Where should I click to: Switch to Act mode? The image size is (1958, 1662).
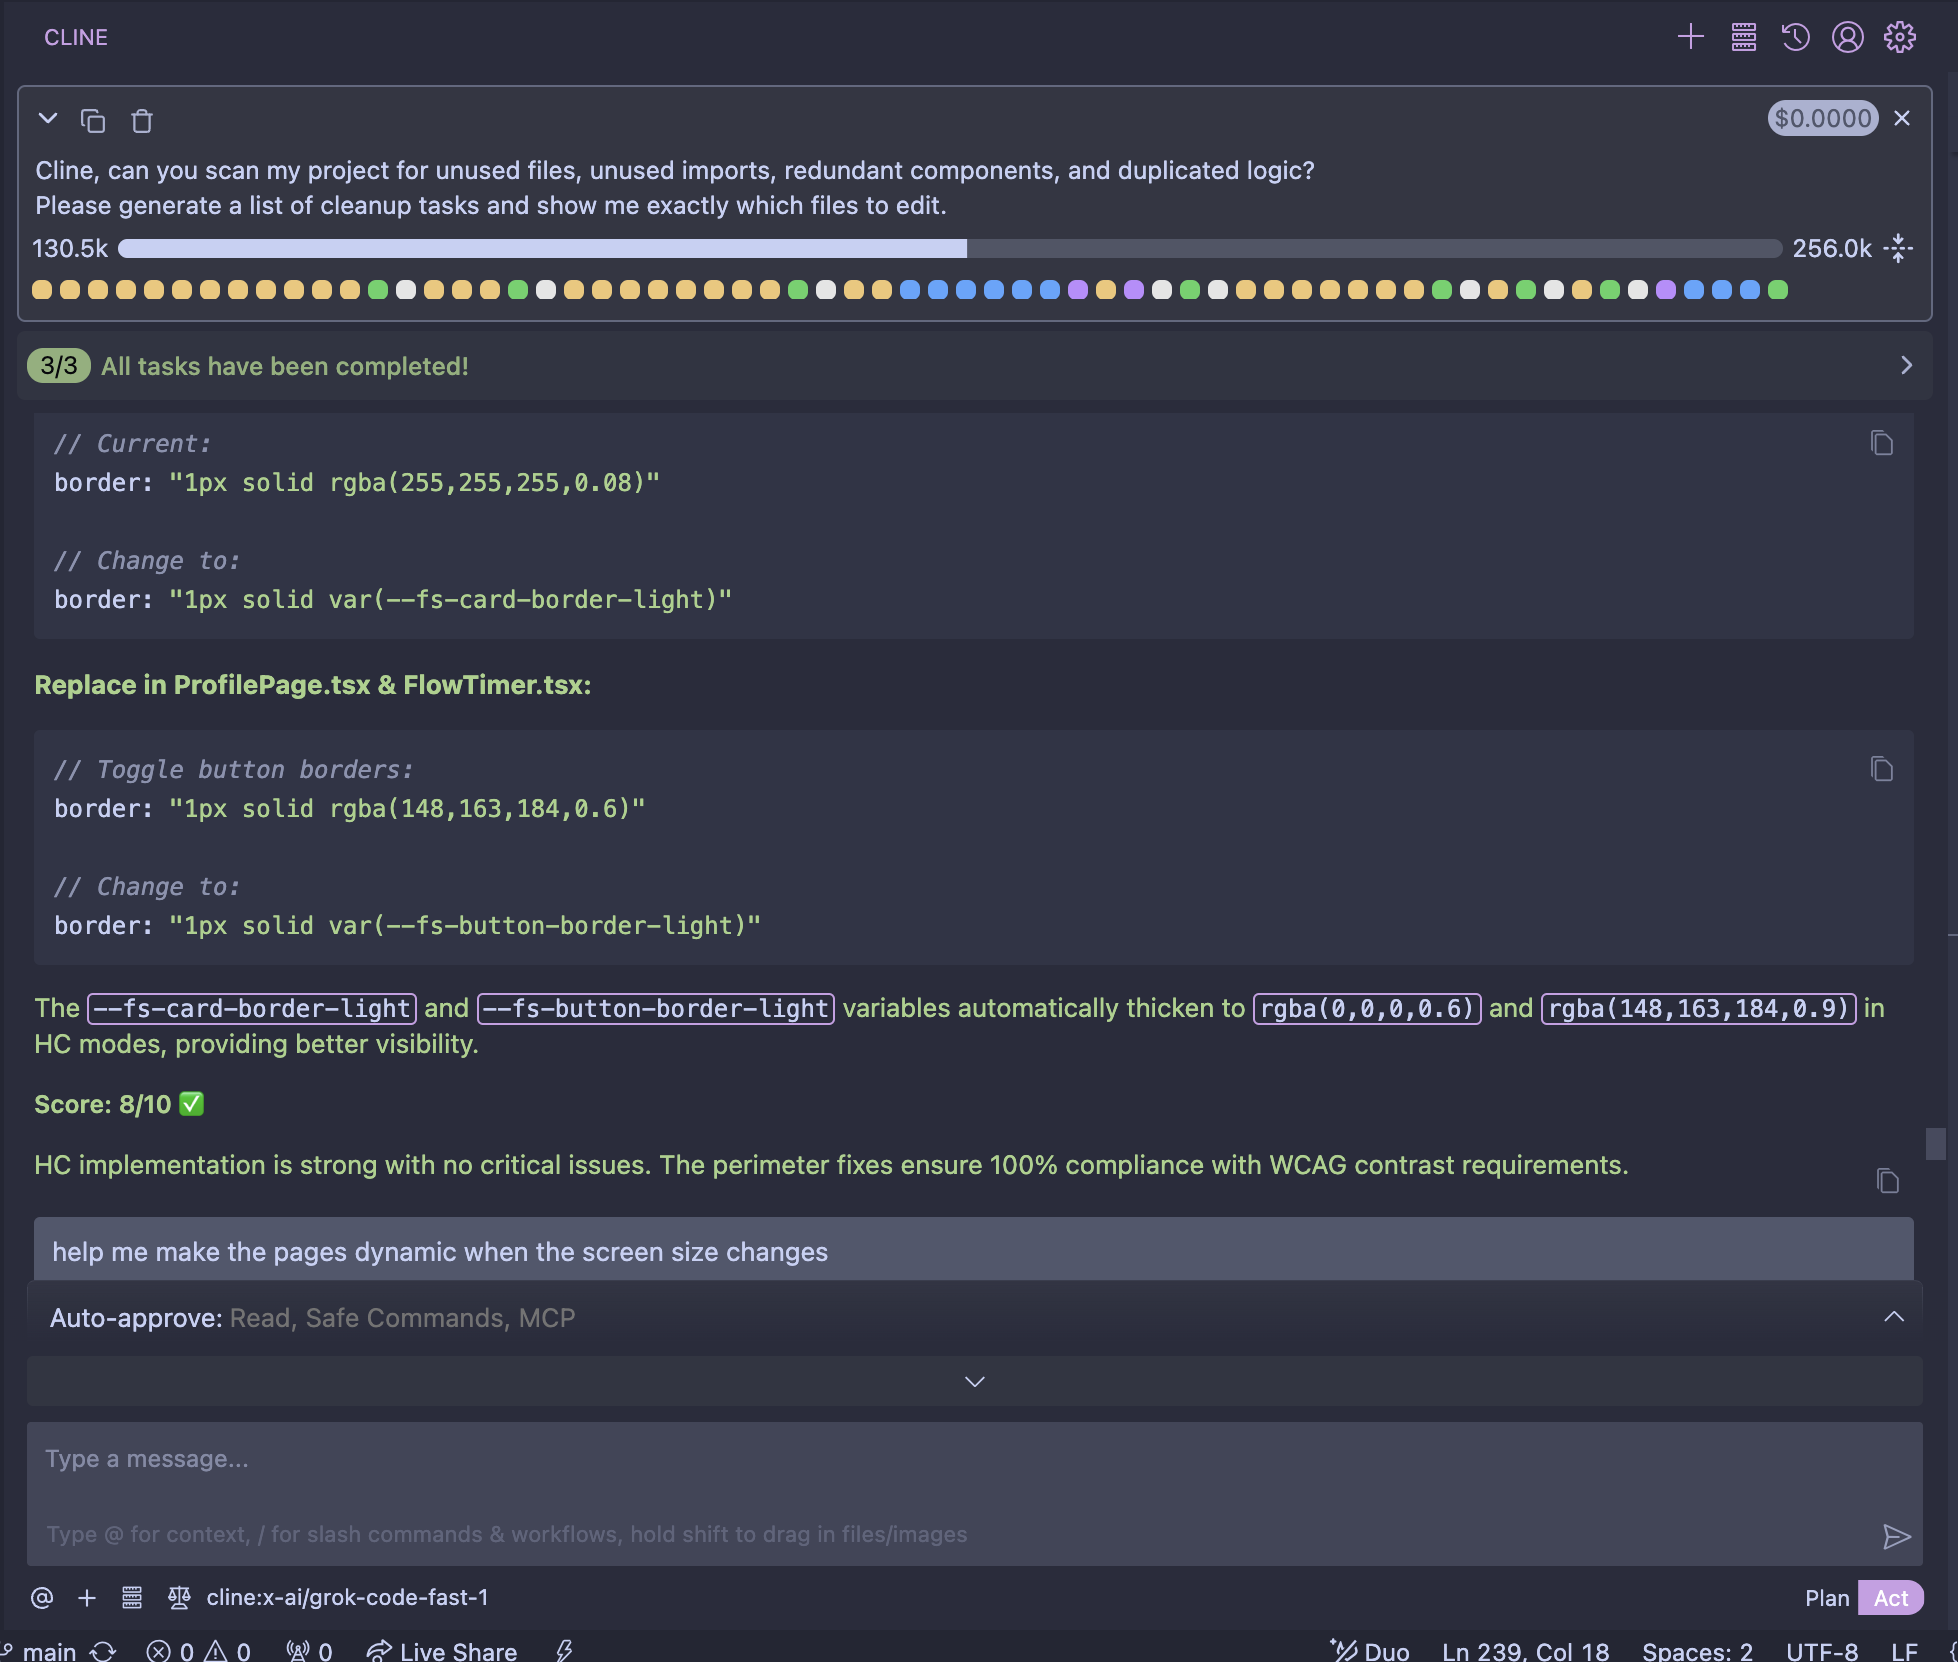pyautogui.click(x=1890, y=1598)
